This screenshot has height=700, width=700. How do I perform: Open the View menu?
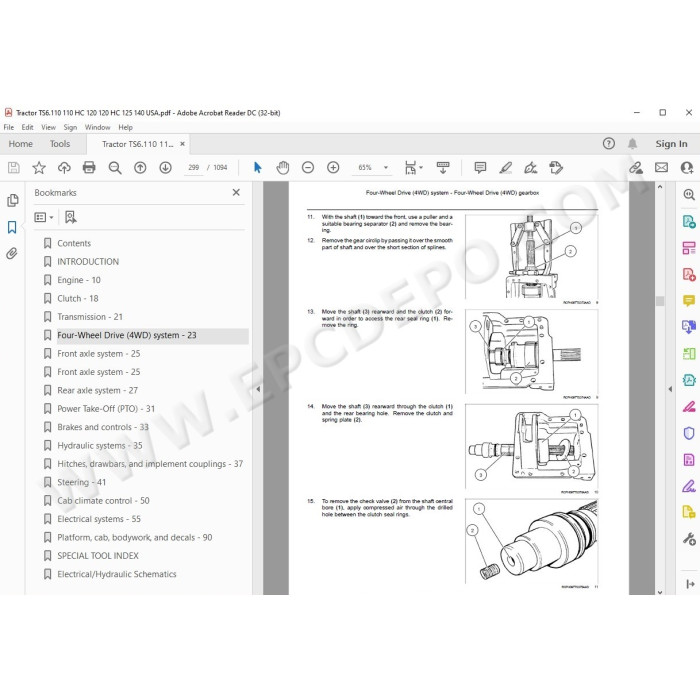(48, 127)
